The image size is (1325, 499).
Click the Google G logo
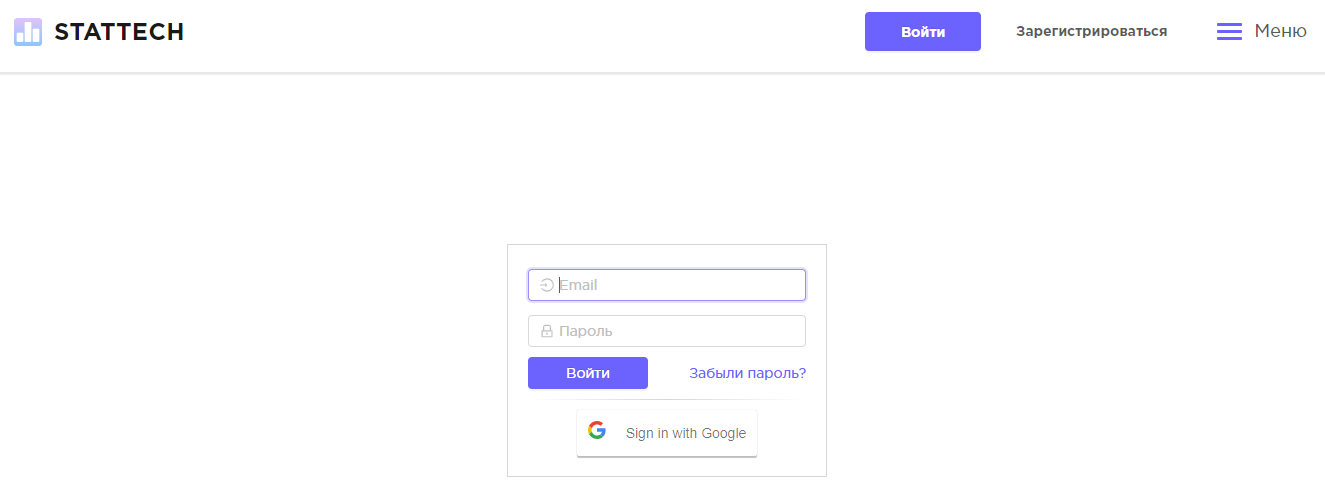[597, 431]
